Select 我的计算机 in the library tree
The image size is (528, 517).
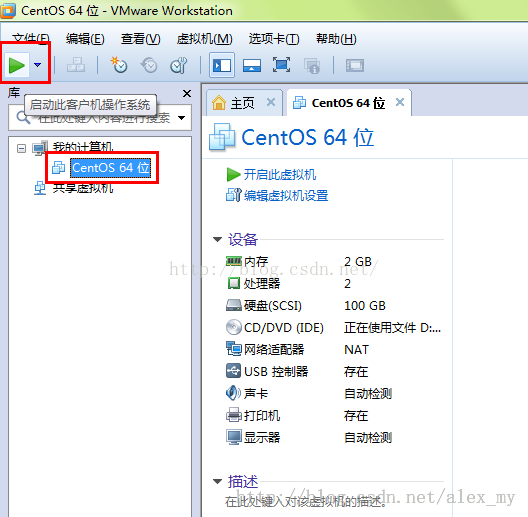coord(83,147)
